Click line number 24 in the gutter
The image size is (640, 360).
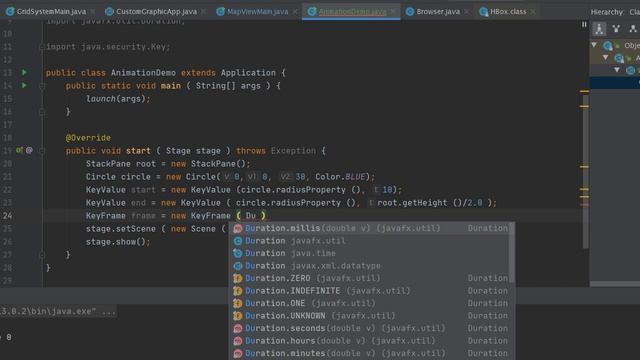tap(8, 216)
